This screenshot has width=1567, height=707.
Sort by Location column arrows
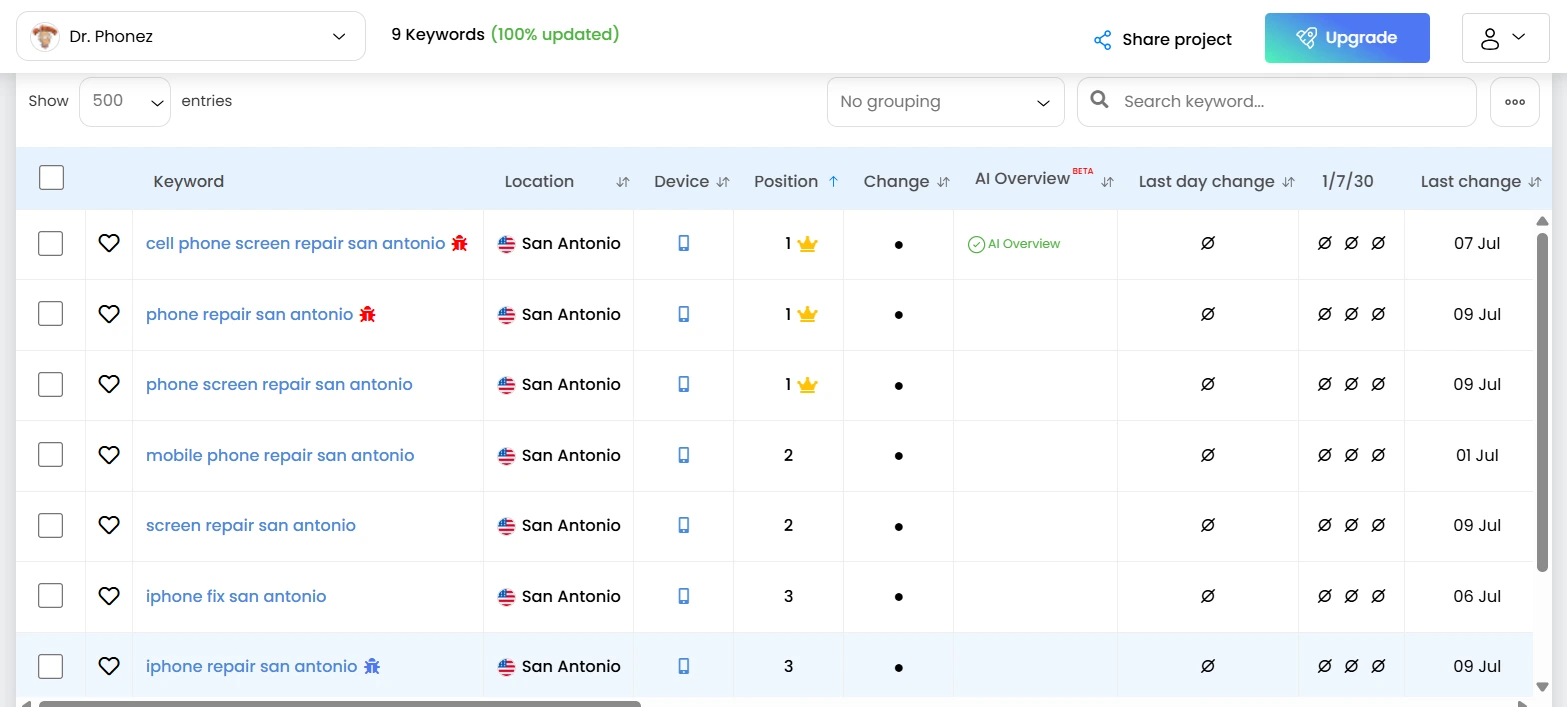click(623, 182)
